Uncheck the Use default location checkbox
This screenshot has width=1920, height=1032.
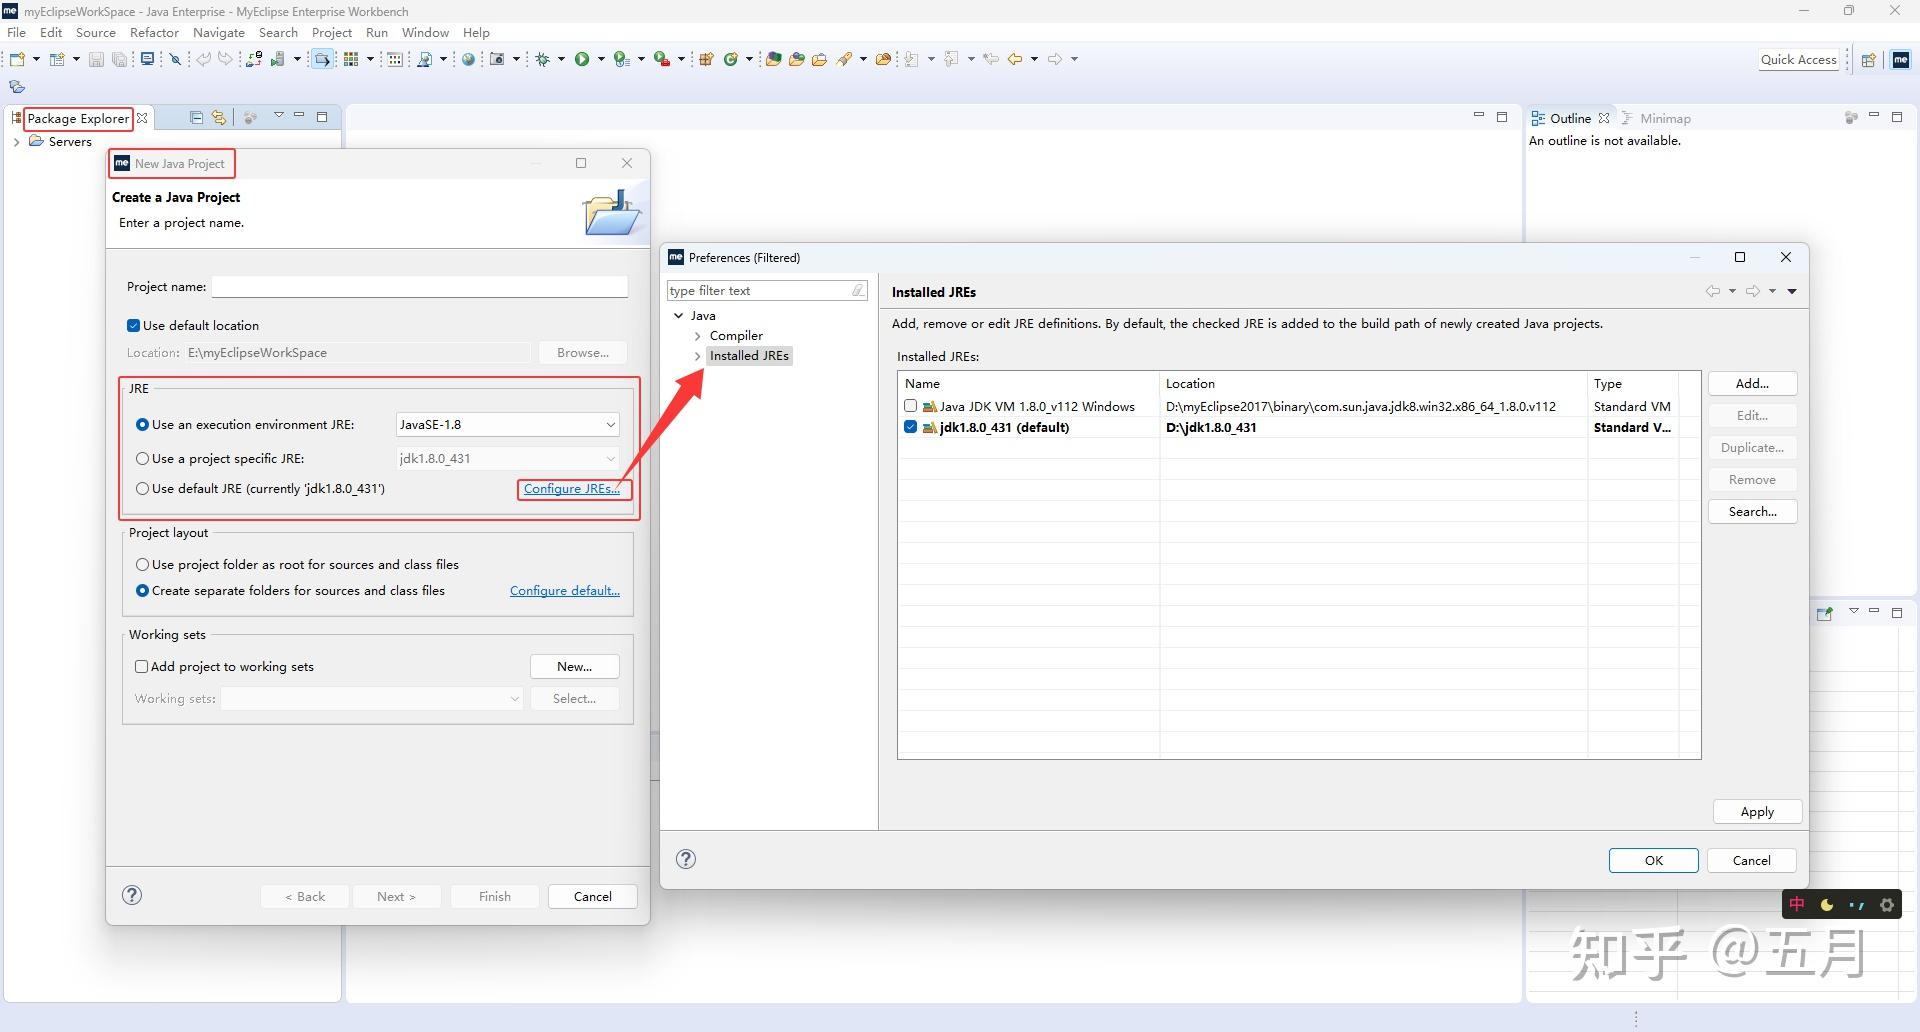click(x=133, y=325)
